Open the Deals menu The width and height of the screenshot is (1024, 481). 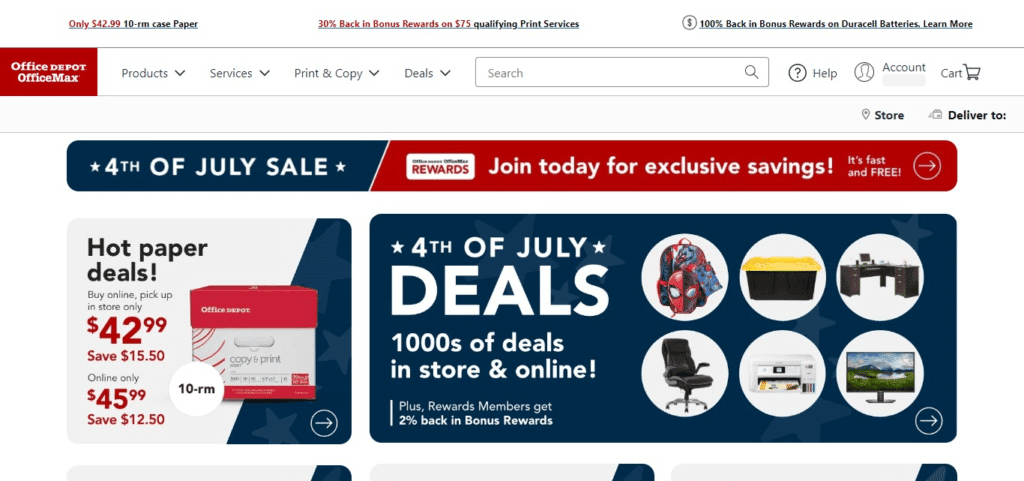coord(427,73)
